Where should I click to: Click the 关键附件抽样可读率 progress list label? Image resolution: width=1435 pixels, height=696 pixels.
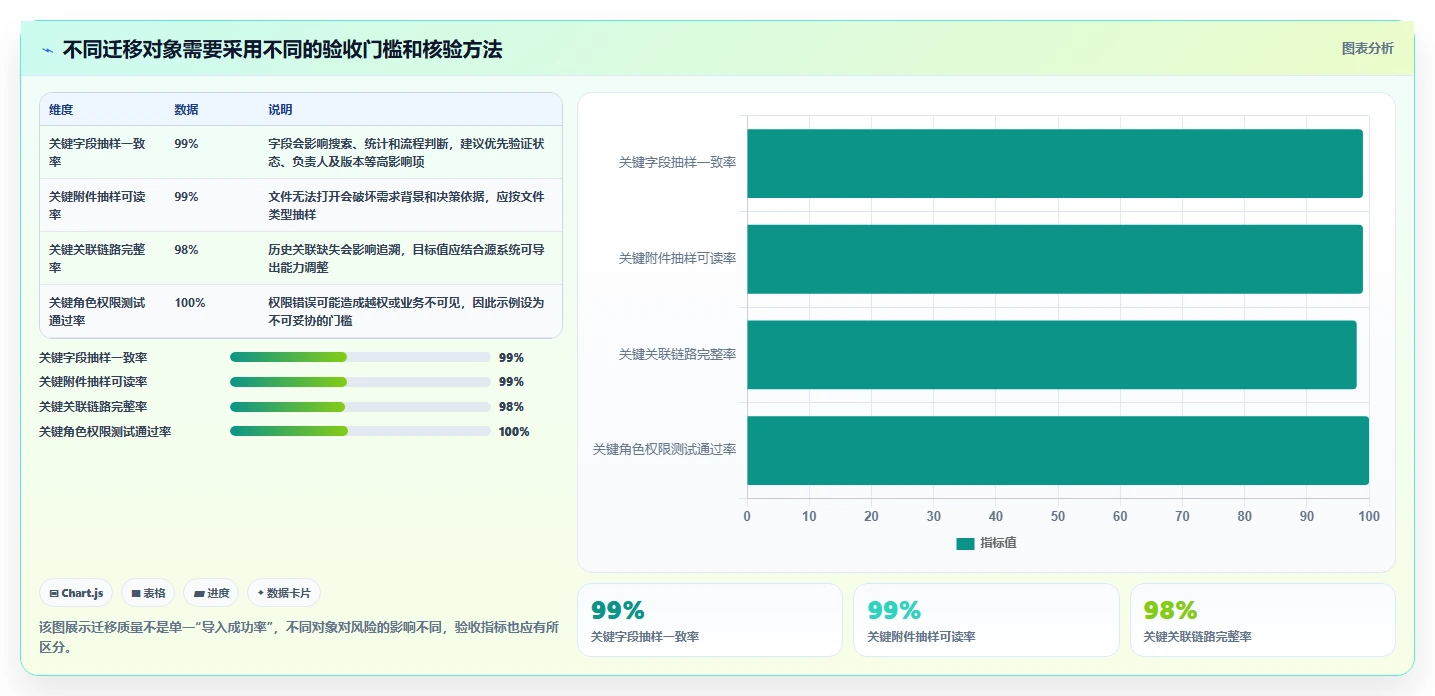[x=93, y=382]
